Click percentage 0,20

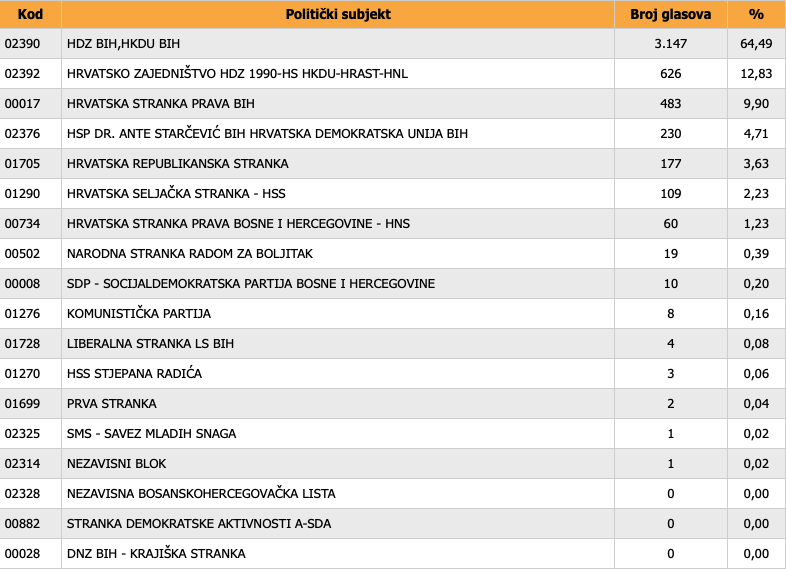(x=756, y=284)
